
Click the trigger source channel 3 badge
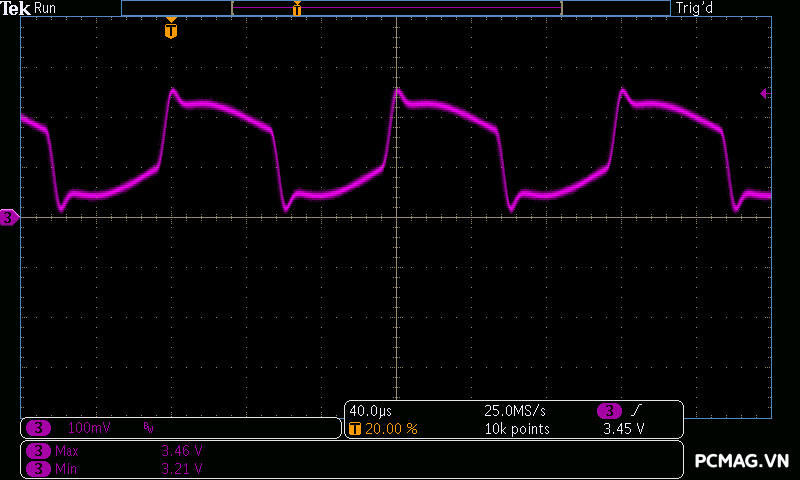point(609,411)
